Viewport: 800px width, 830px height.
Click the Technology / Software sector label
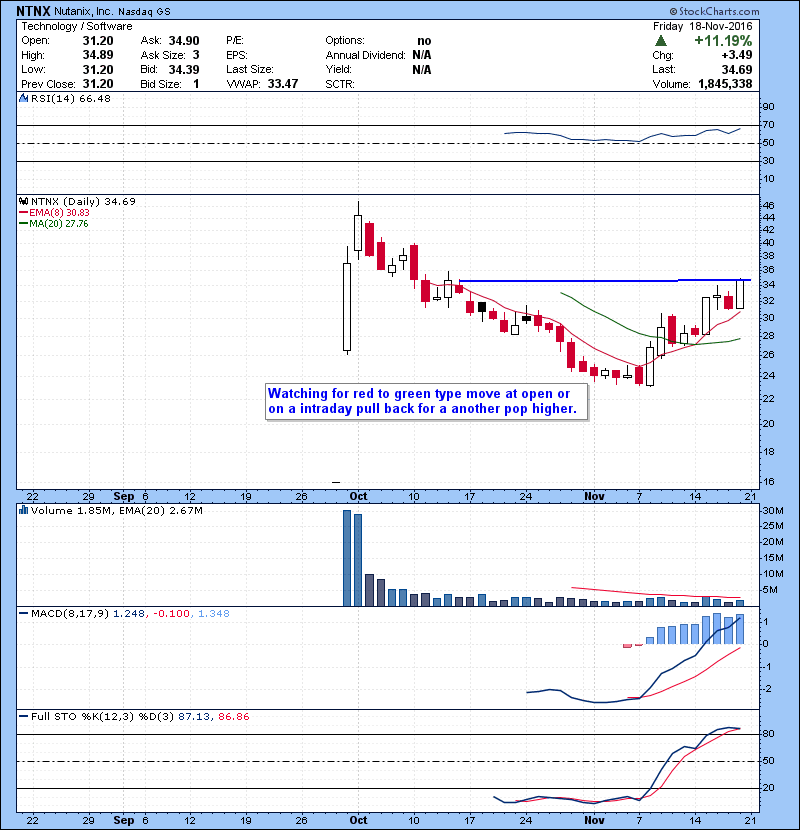coord(77,26)
